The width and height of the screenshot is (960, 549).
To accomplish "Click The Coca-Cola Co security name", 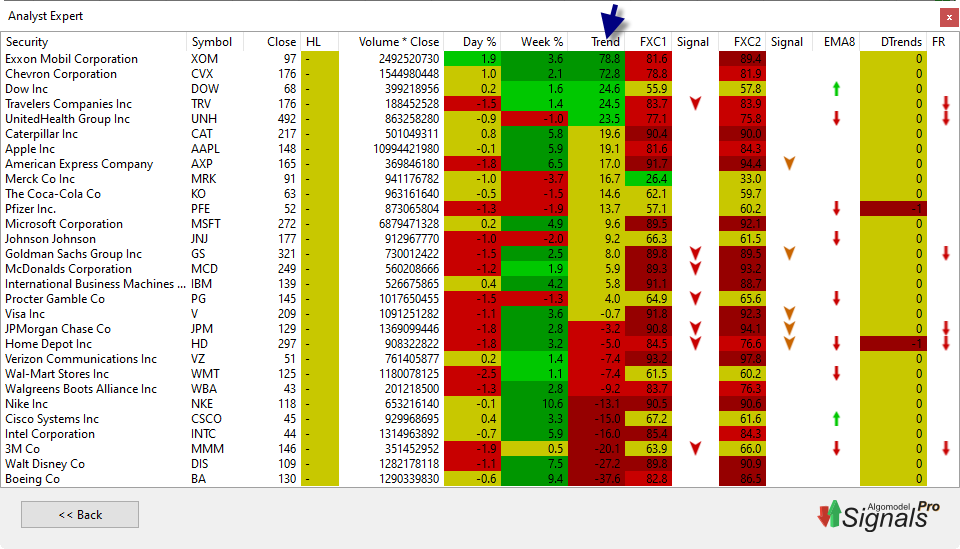I will pos(53,193).
